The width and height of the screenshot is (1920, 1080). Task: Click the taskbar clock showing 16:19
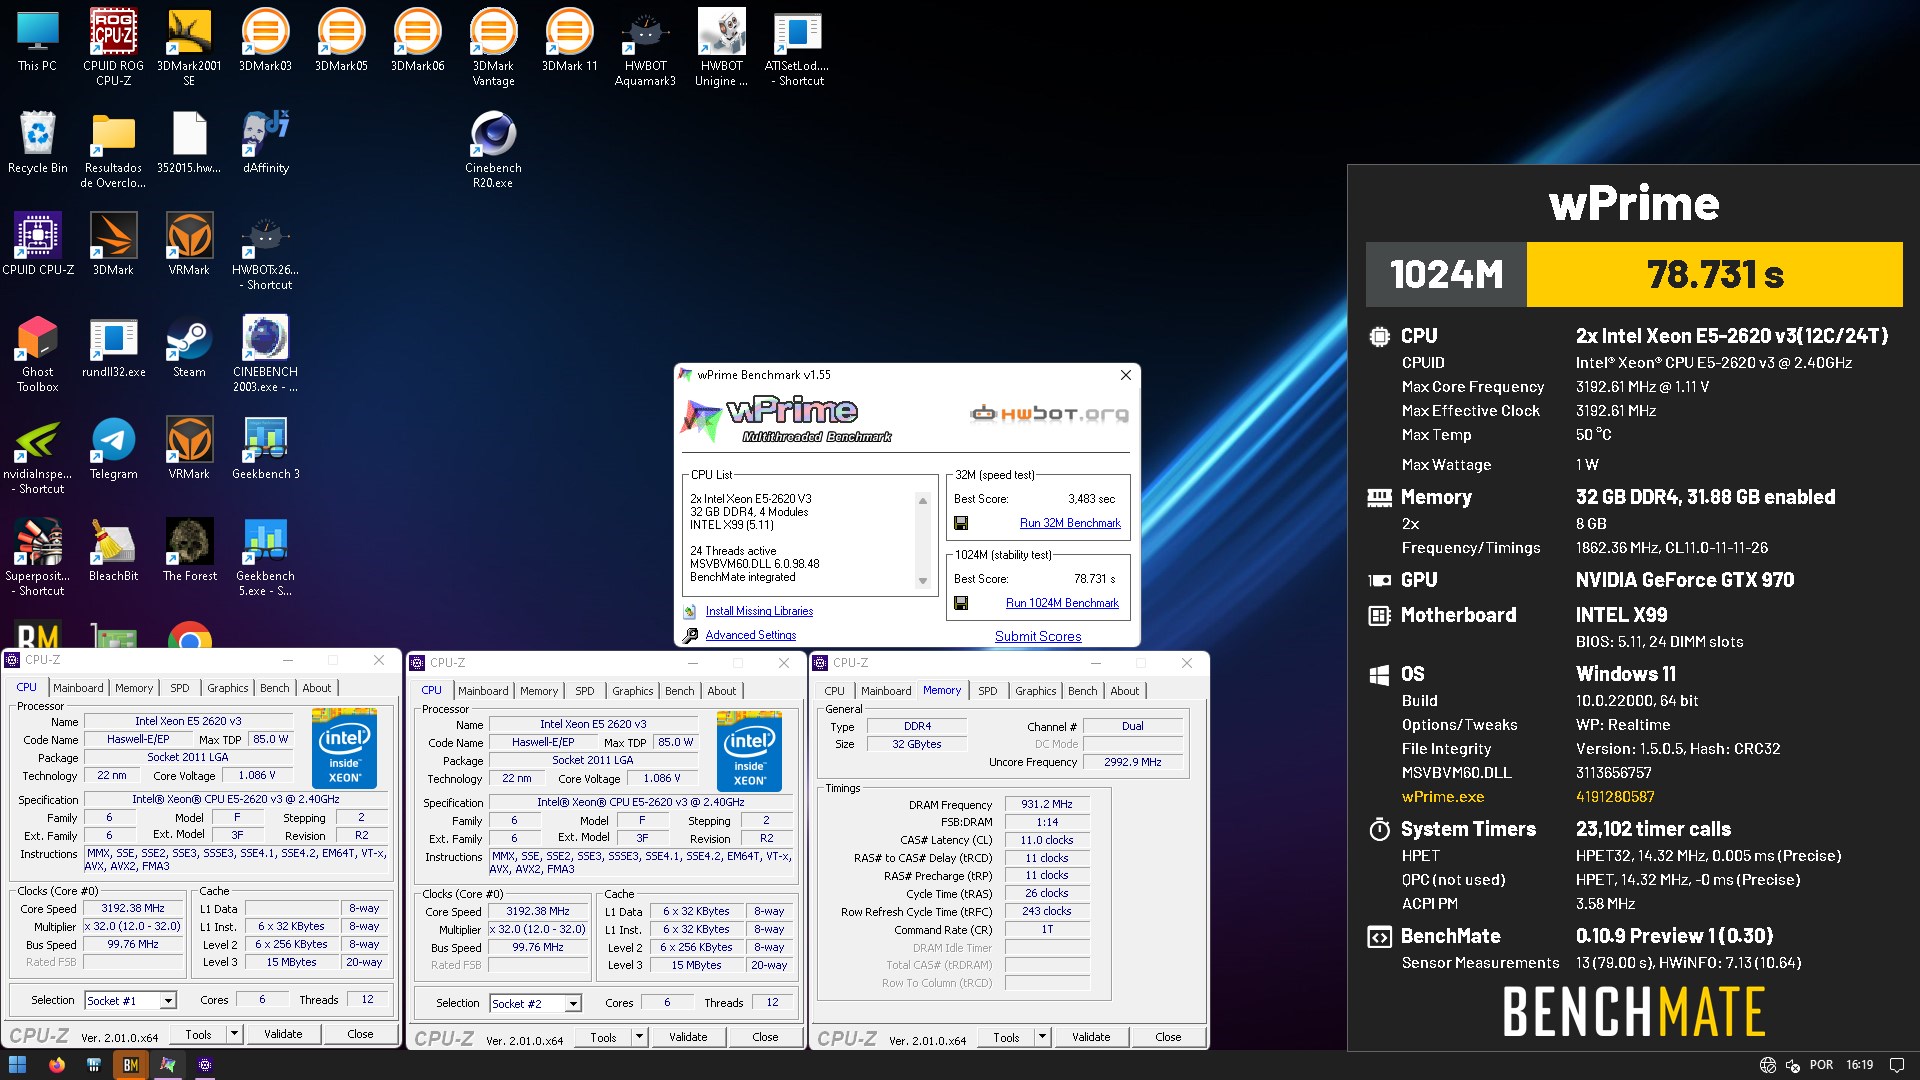(x=1859, y=1065)
